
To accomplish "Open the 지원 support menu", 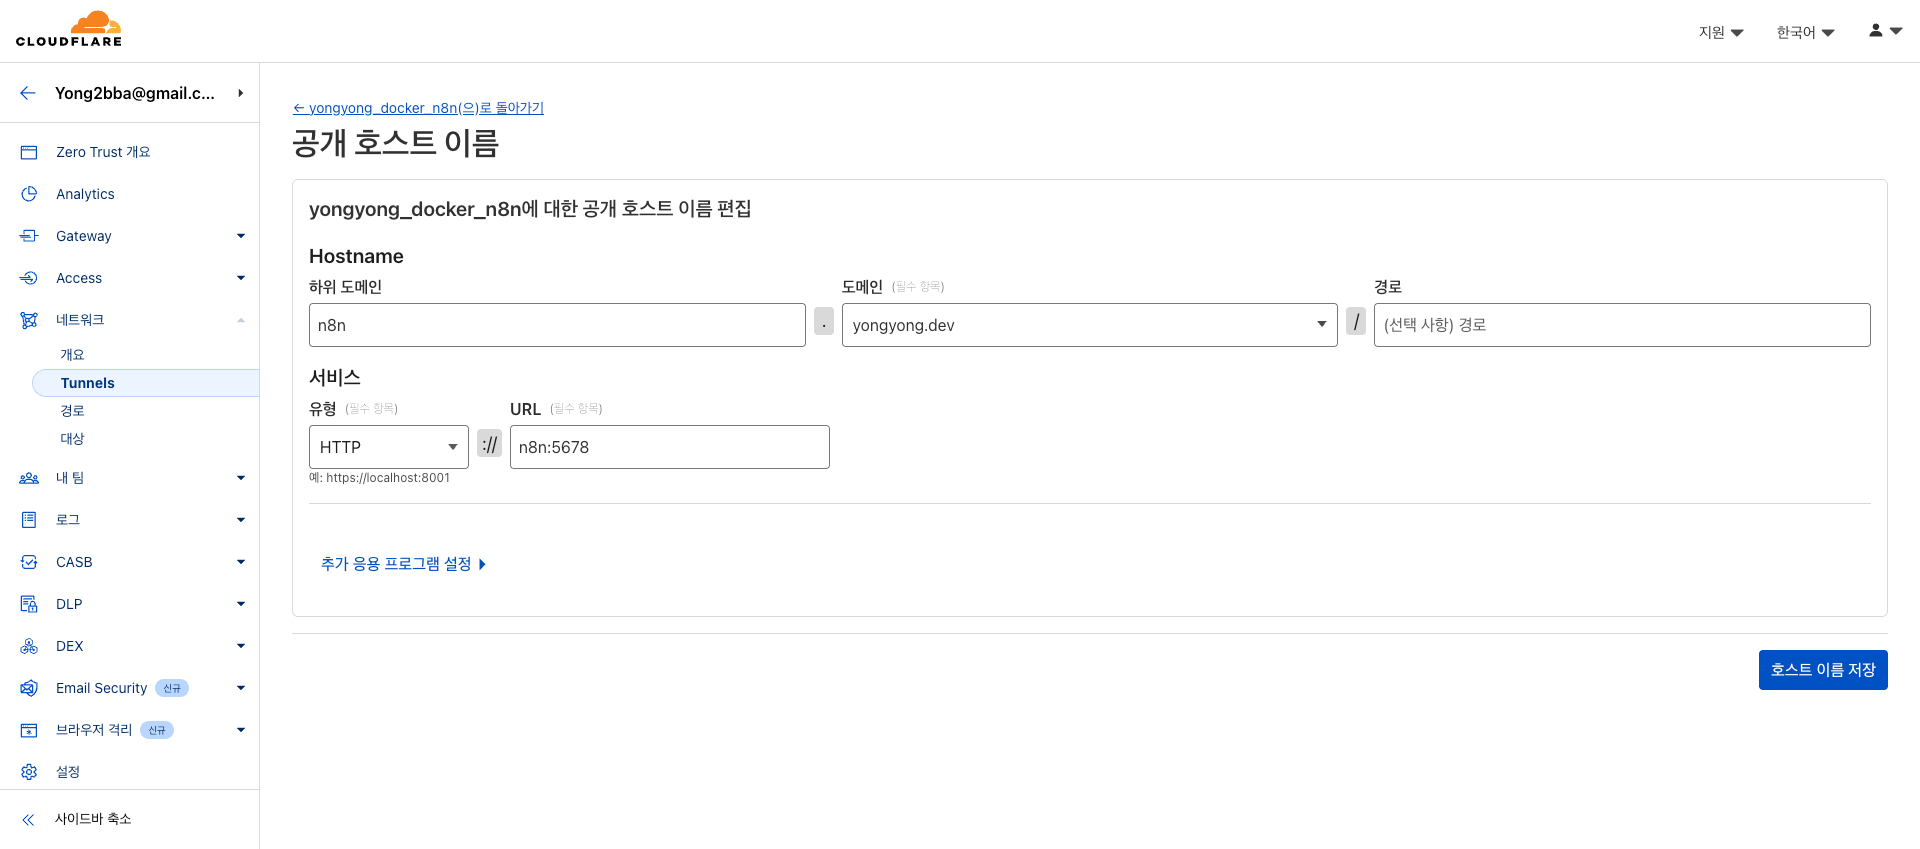I will 1721,32.
